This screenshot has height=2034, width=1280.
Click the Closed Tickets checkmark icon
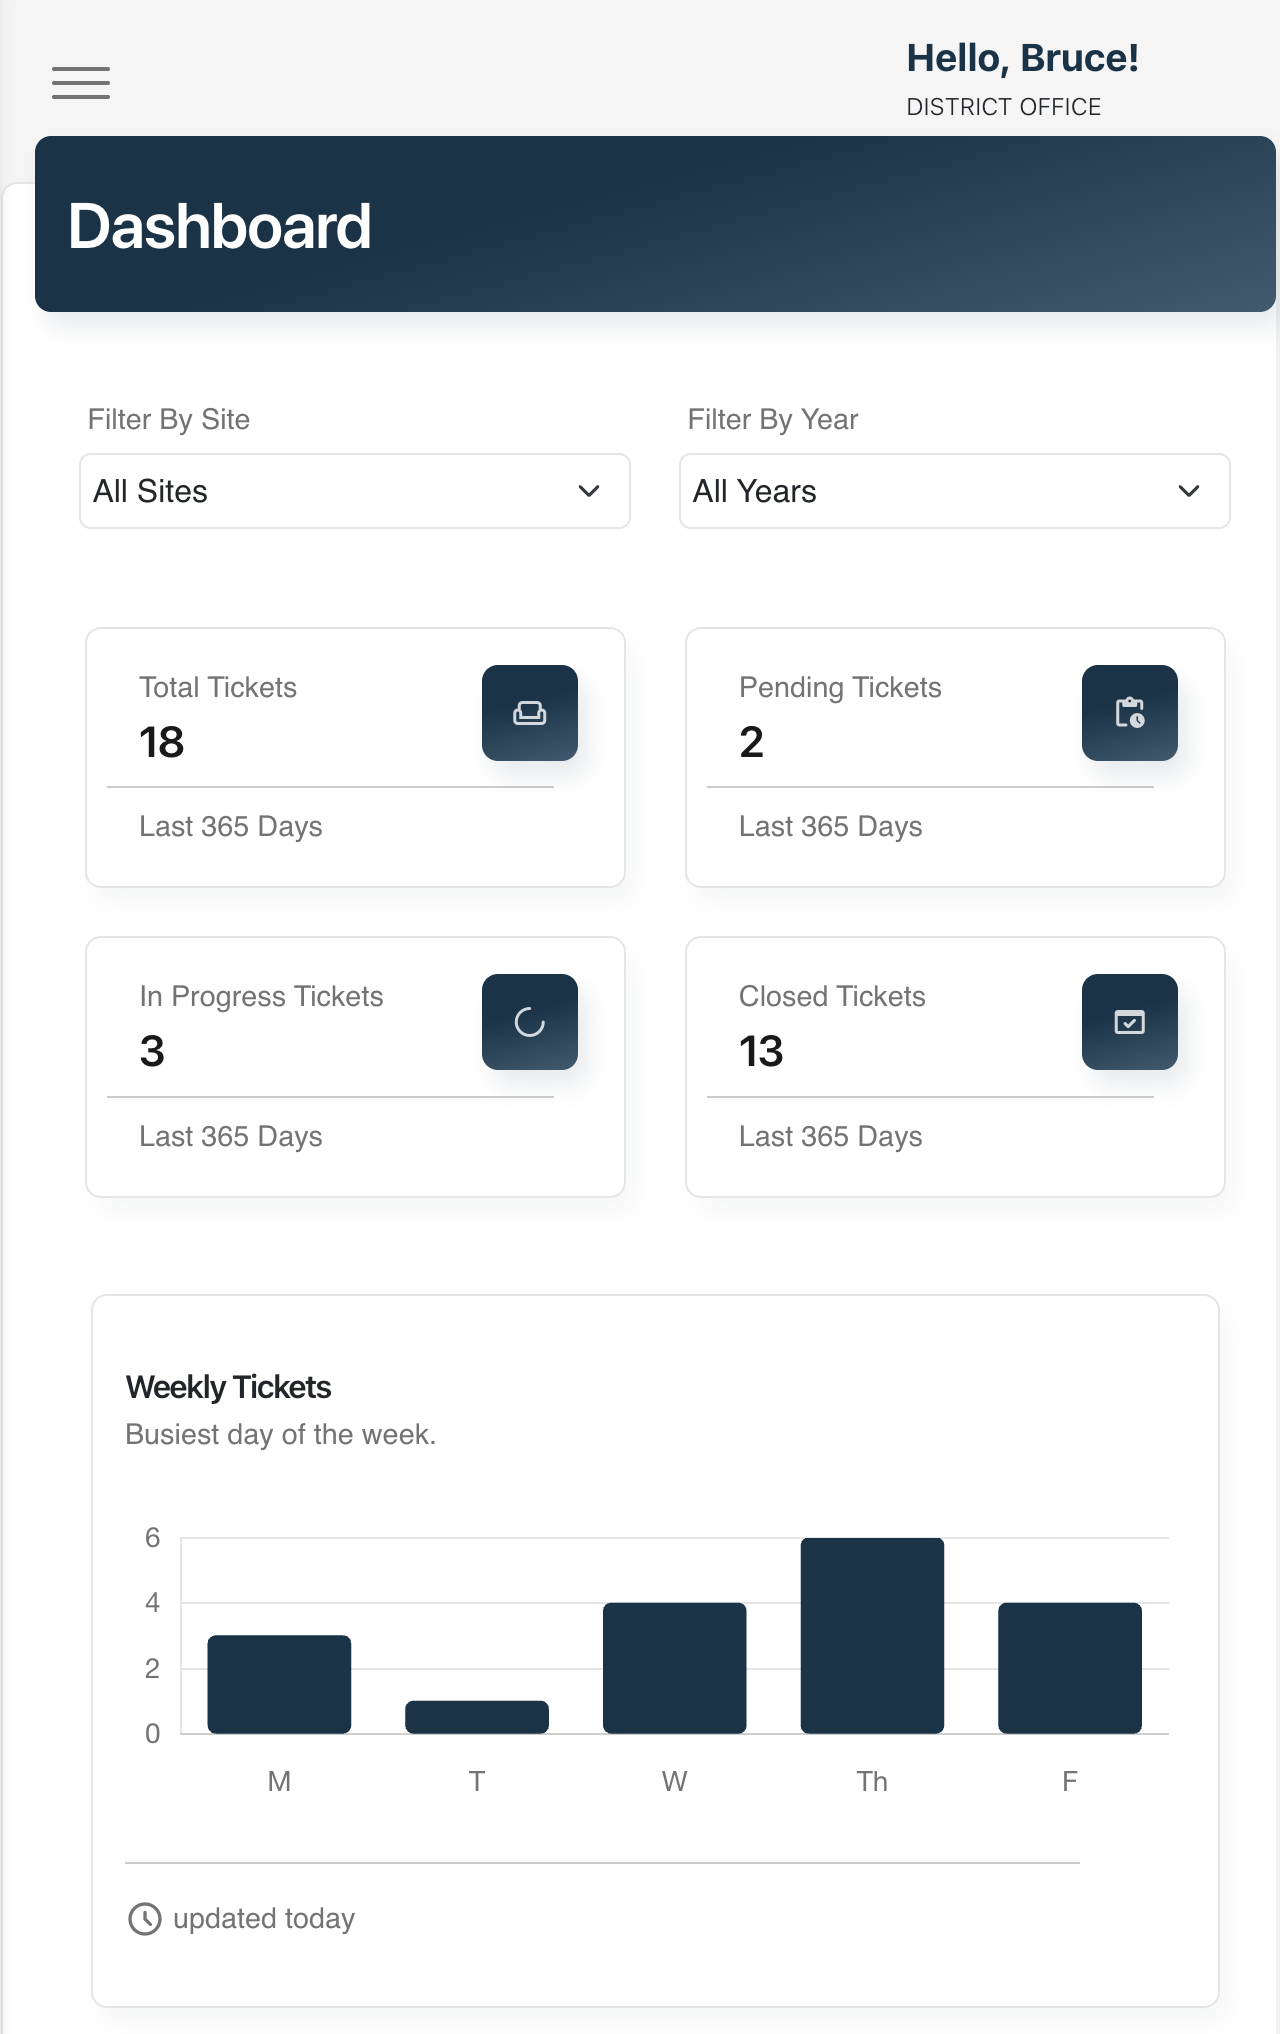[x=1130, y=1022]
